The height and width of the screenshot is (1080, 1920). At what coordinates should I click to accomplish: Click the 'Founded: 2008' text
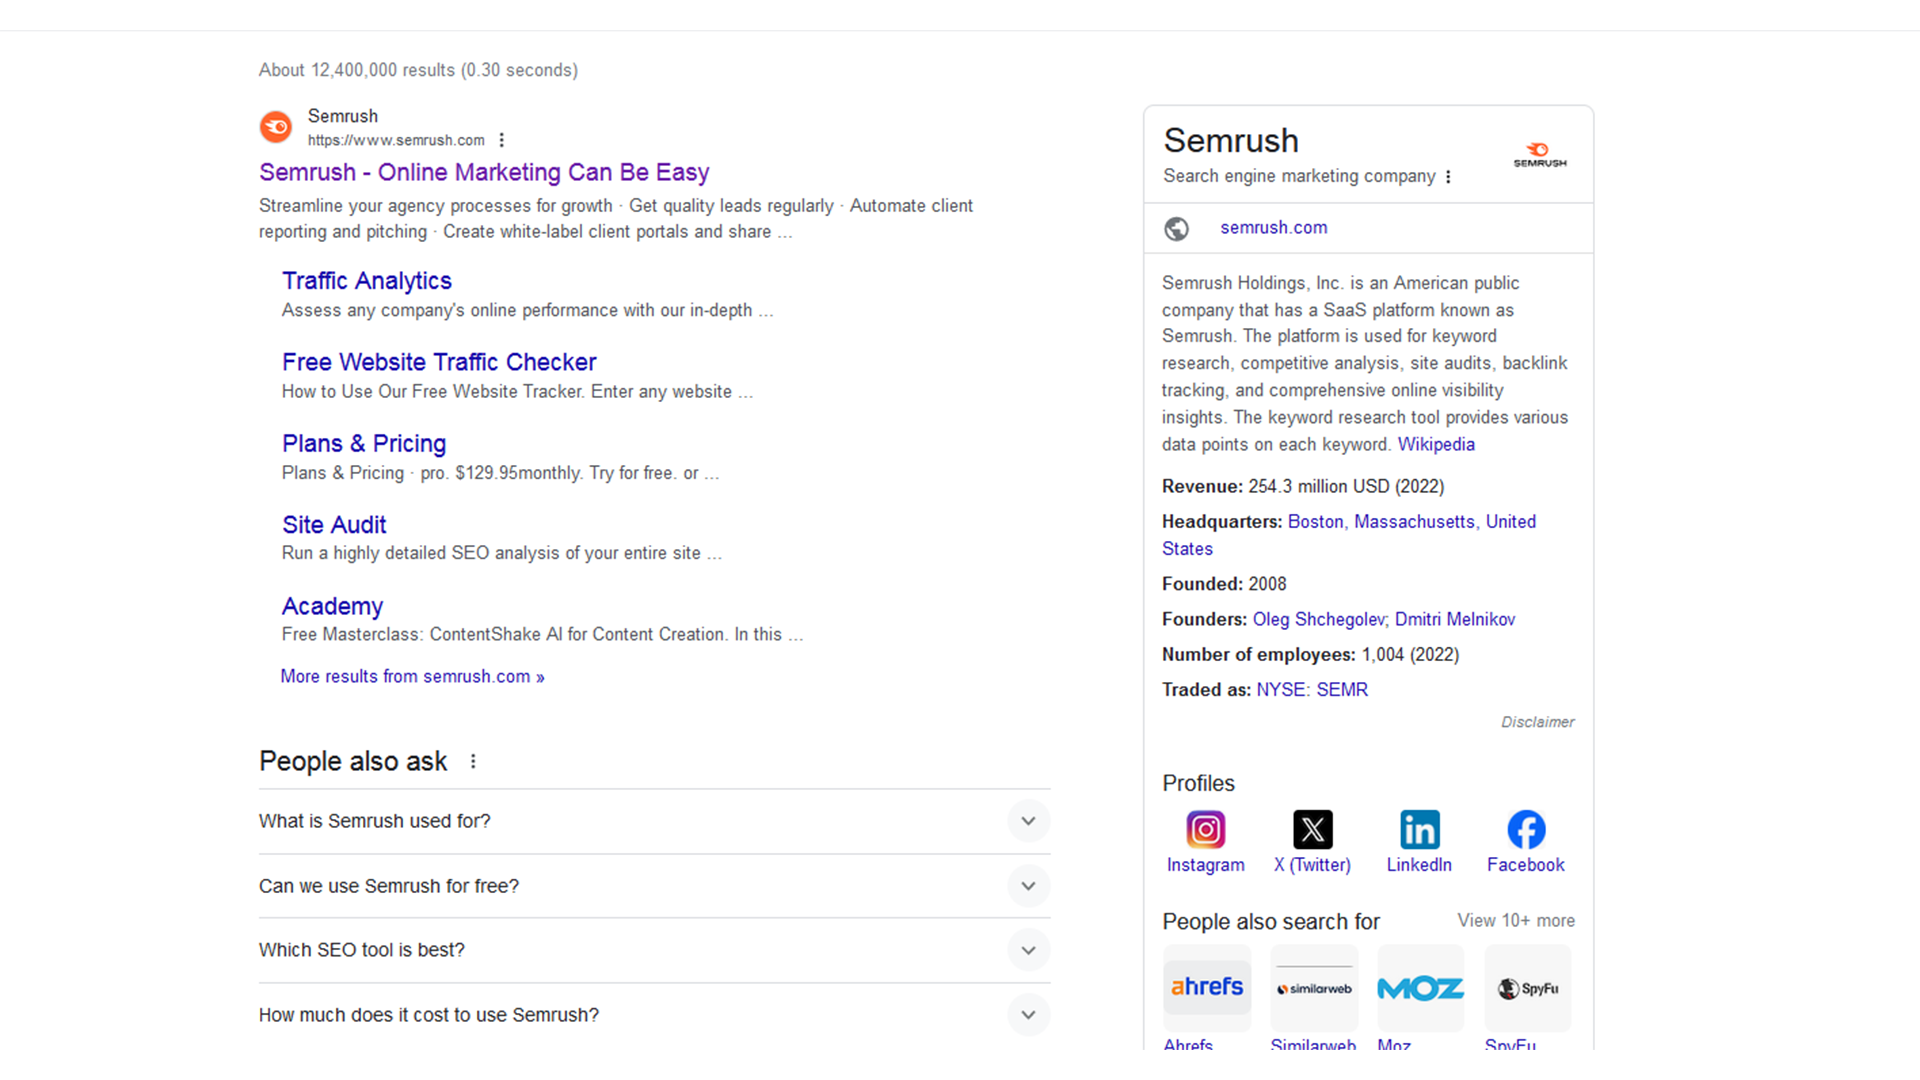coord(1224,584)
